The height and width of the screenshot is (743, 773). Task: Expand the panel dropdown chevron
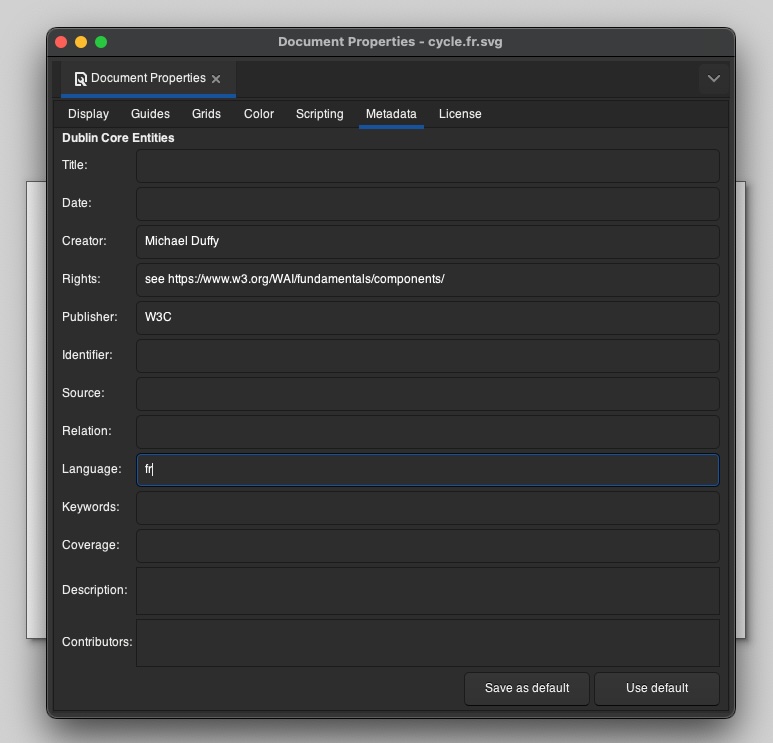713,78
